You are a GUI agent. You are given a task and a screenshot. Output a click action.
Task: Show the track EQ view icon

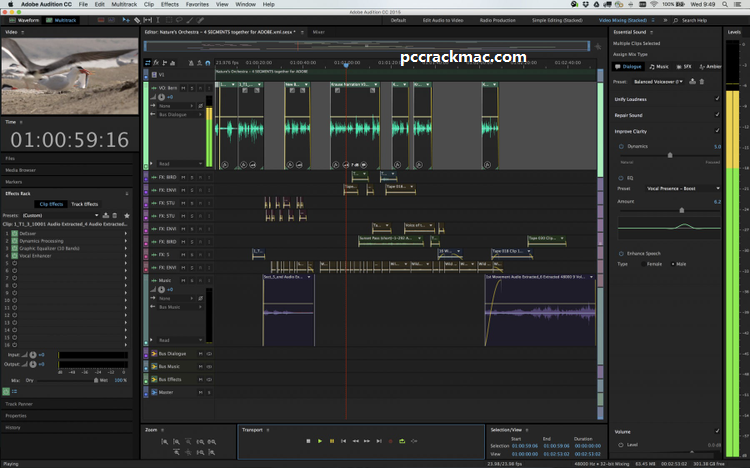tap(173, 63)
